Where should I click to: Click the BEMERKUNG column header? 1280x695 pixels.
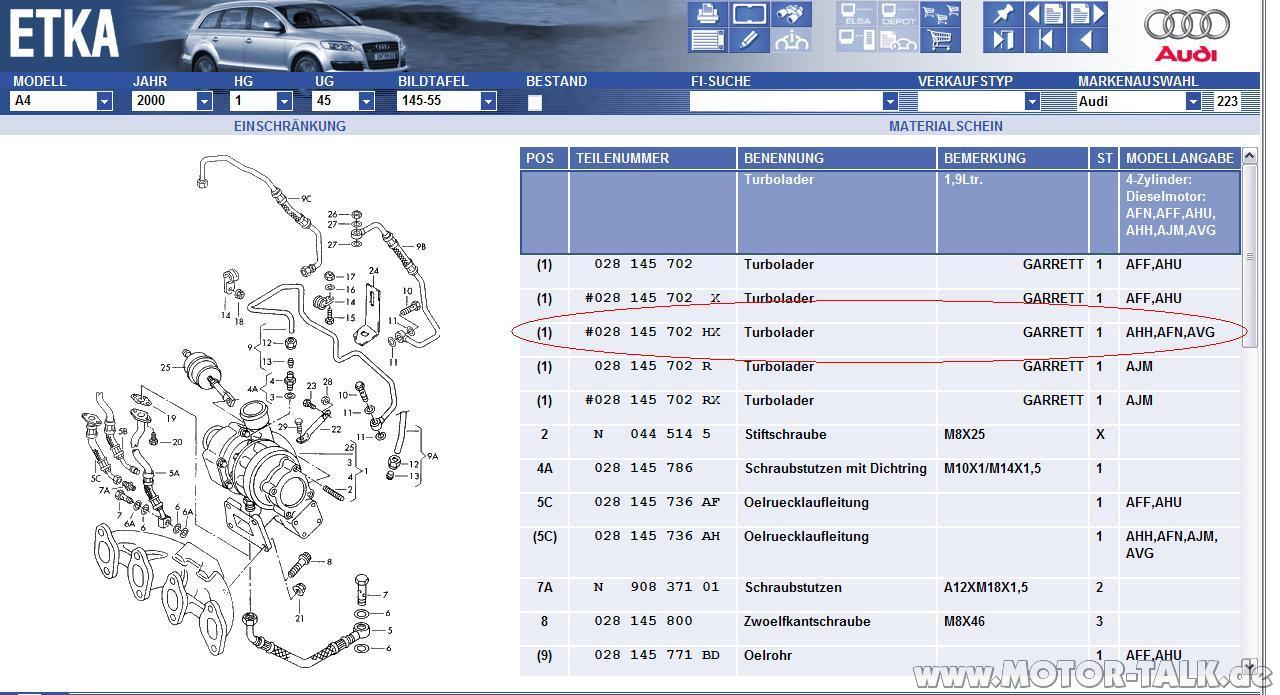[x=1013, y=158]
